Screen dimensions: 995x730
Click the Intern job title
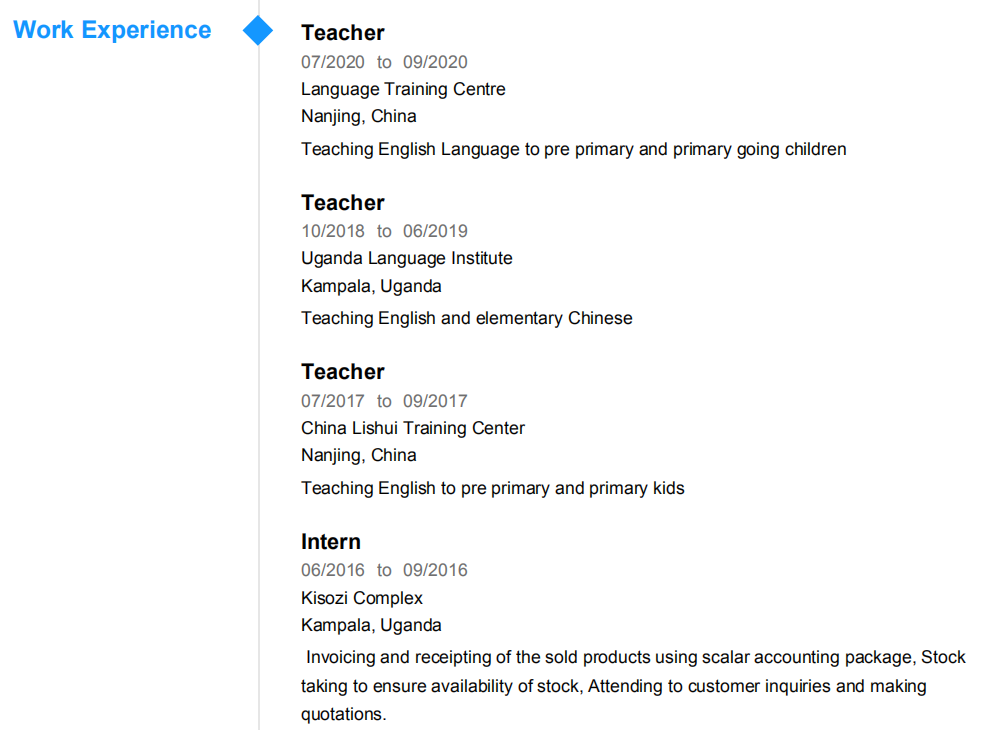point(330,542)
